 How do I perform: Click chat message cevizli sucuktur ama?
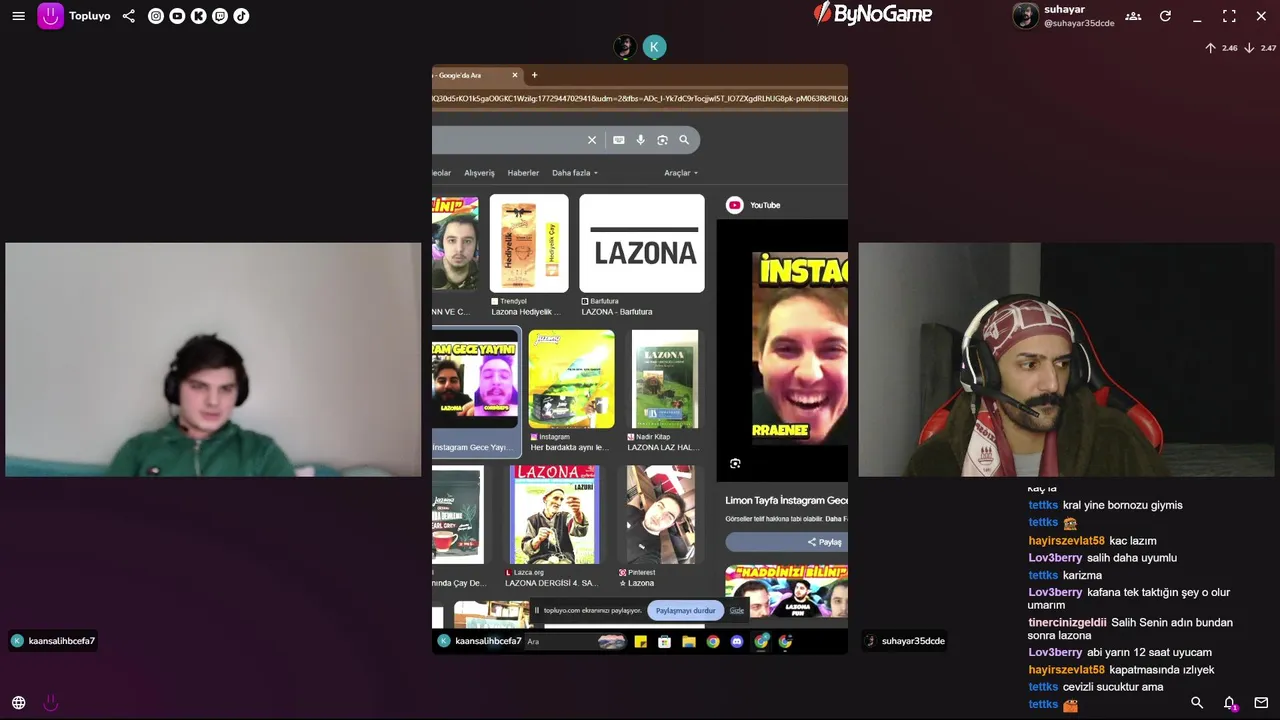pyautogui.click(x=1113, y=687)
